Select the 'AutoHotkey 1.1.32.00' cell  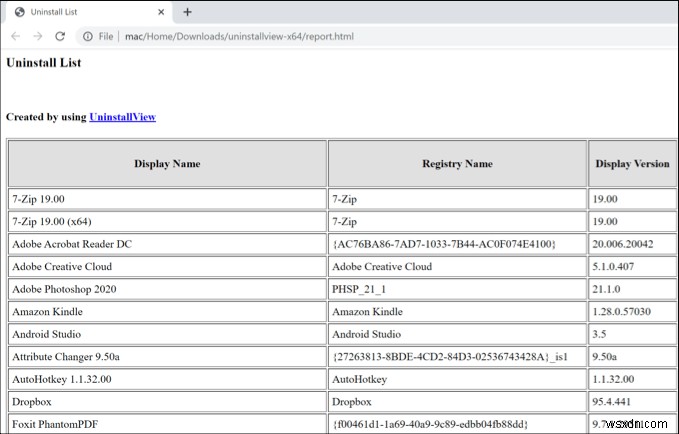[167, 379]
